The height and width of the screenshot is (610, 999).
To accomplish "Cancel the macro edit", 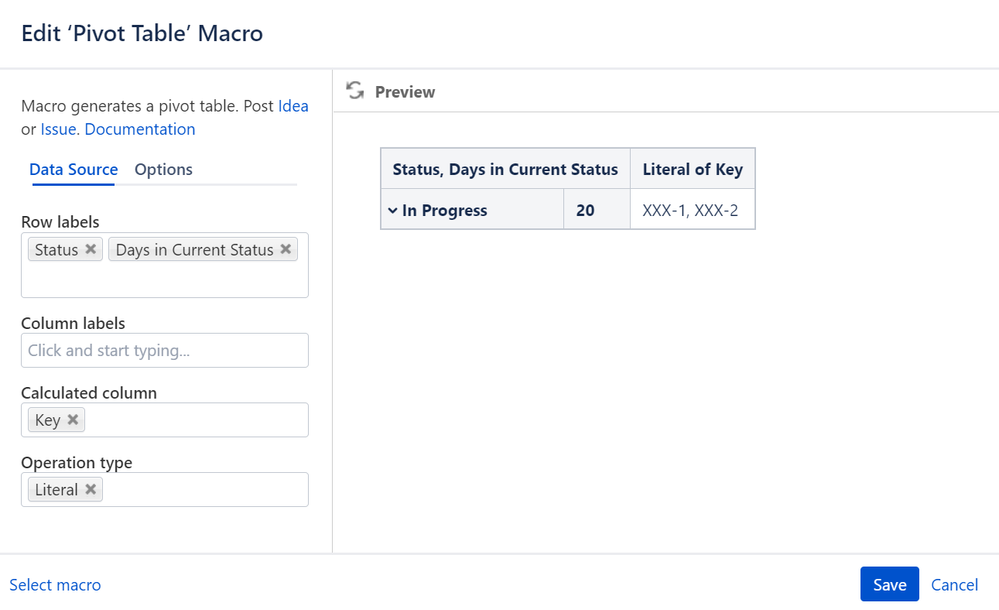I will point(954,585).
